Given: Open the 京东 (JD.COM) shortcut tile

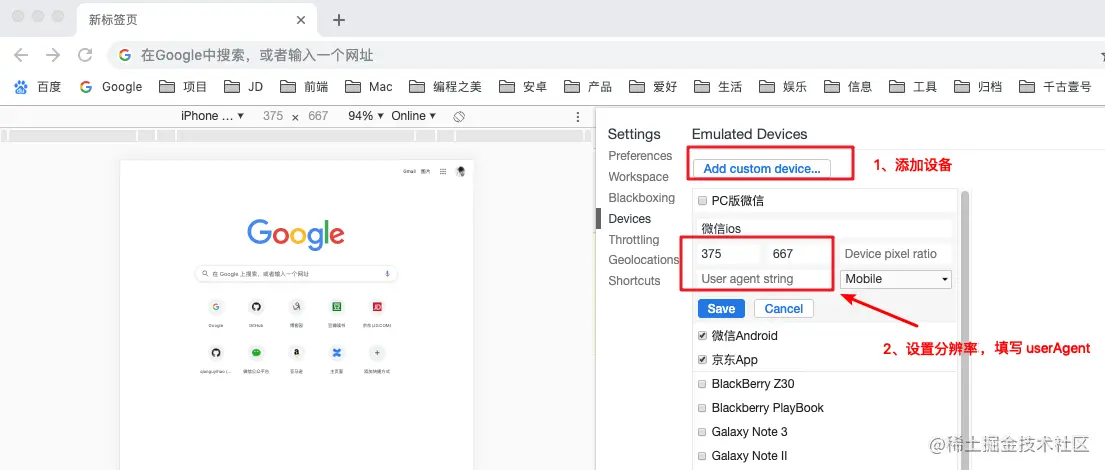Looking at the screenshot, I should [377, 312].
